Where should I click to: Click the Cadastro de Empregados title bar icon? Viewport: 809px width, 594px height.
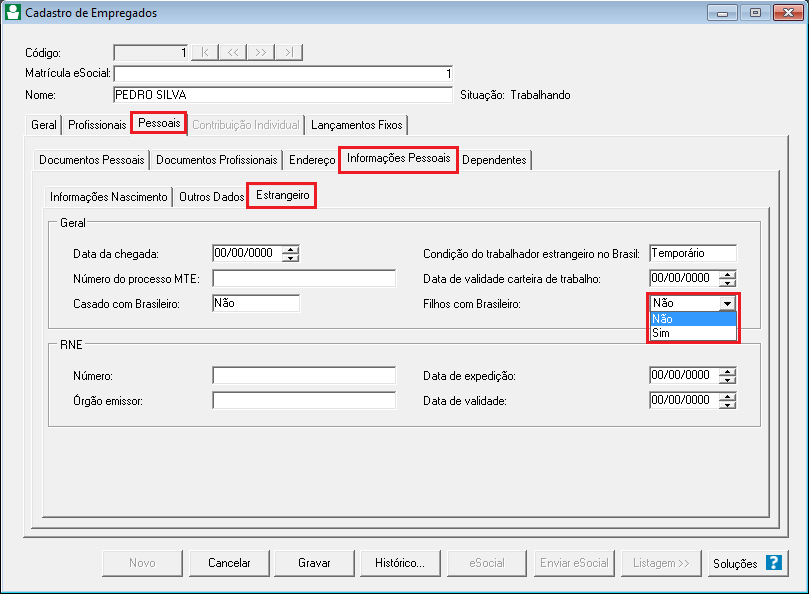pyautogui.click(x=12, y=12)
